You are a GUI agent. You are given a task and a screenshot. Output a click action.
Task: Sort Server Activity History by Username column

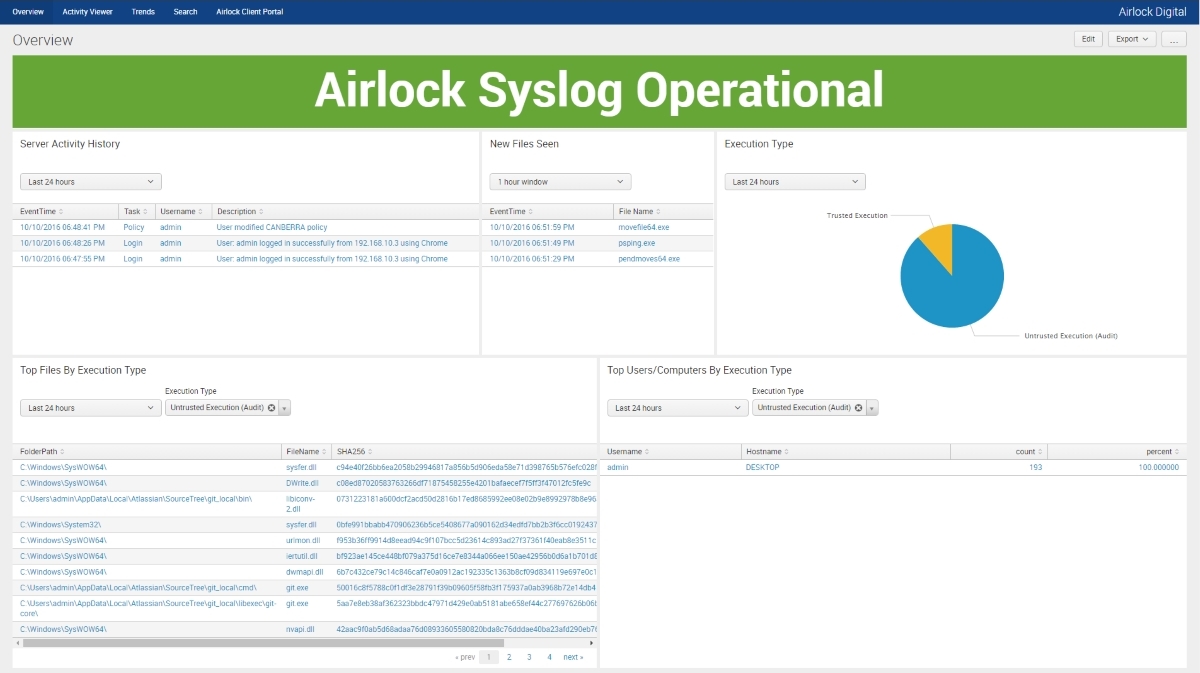[181, 212]
